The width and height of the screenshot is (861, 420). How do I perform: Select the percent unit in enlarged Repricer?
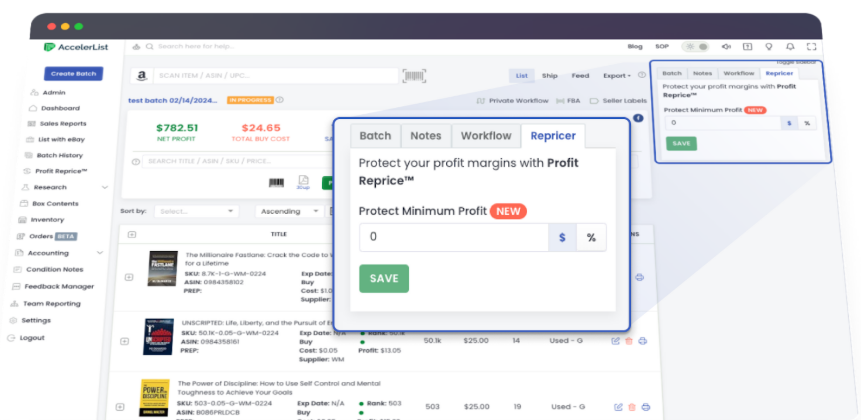point(591,237)
